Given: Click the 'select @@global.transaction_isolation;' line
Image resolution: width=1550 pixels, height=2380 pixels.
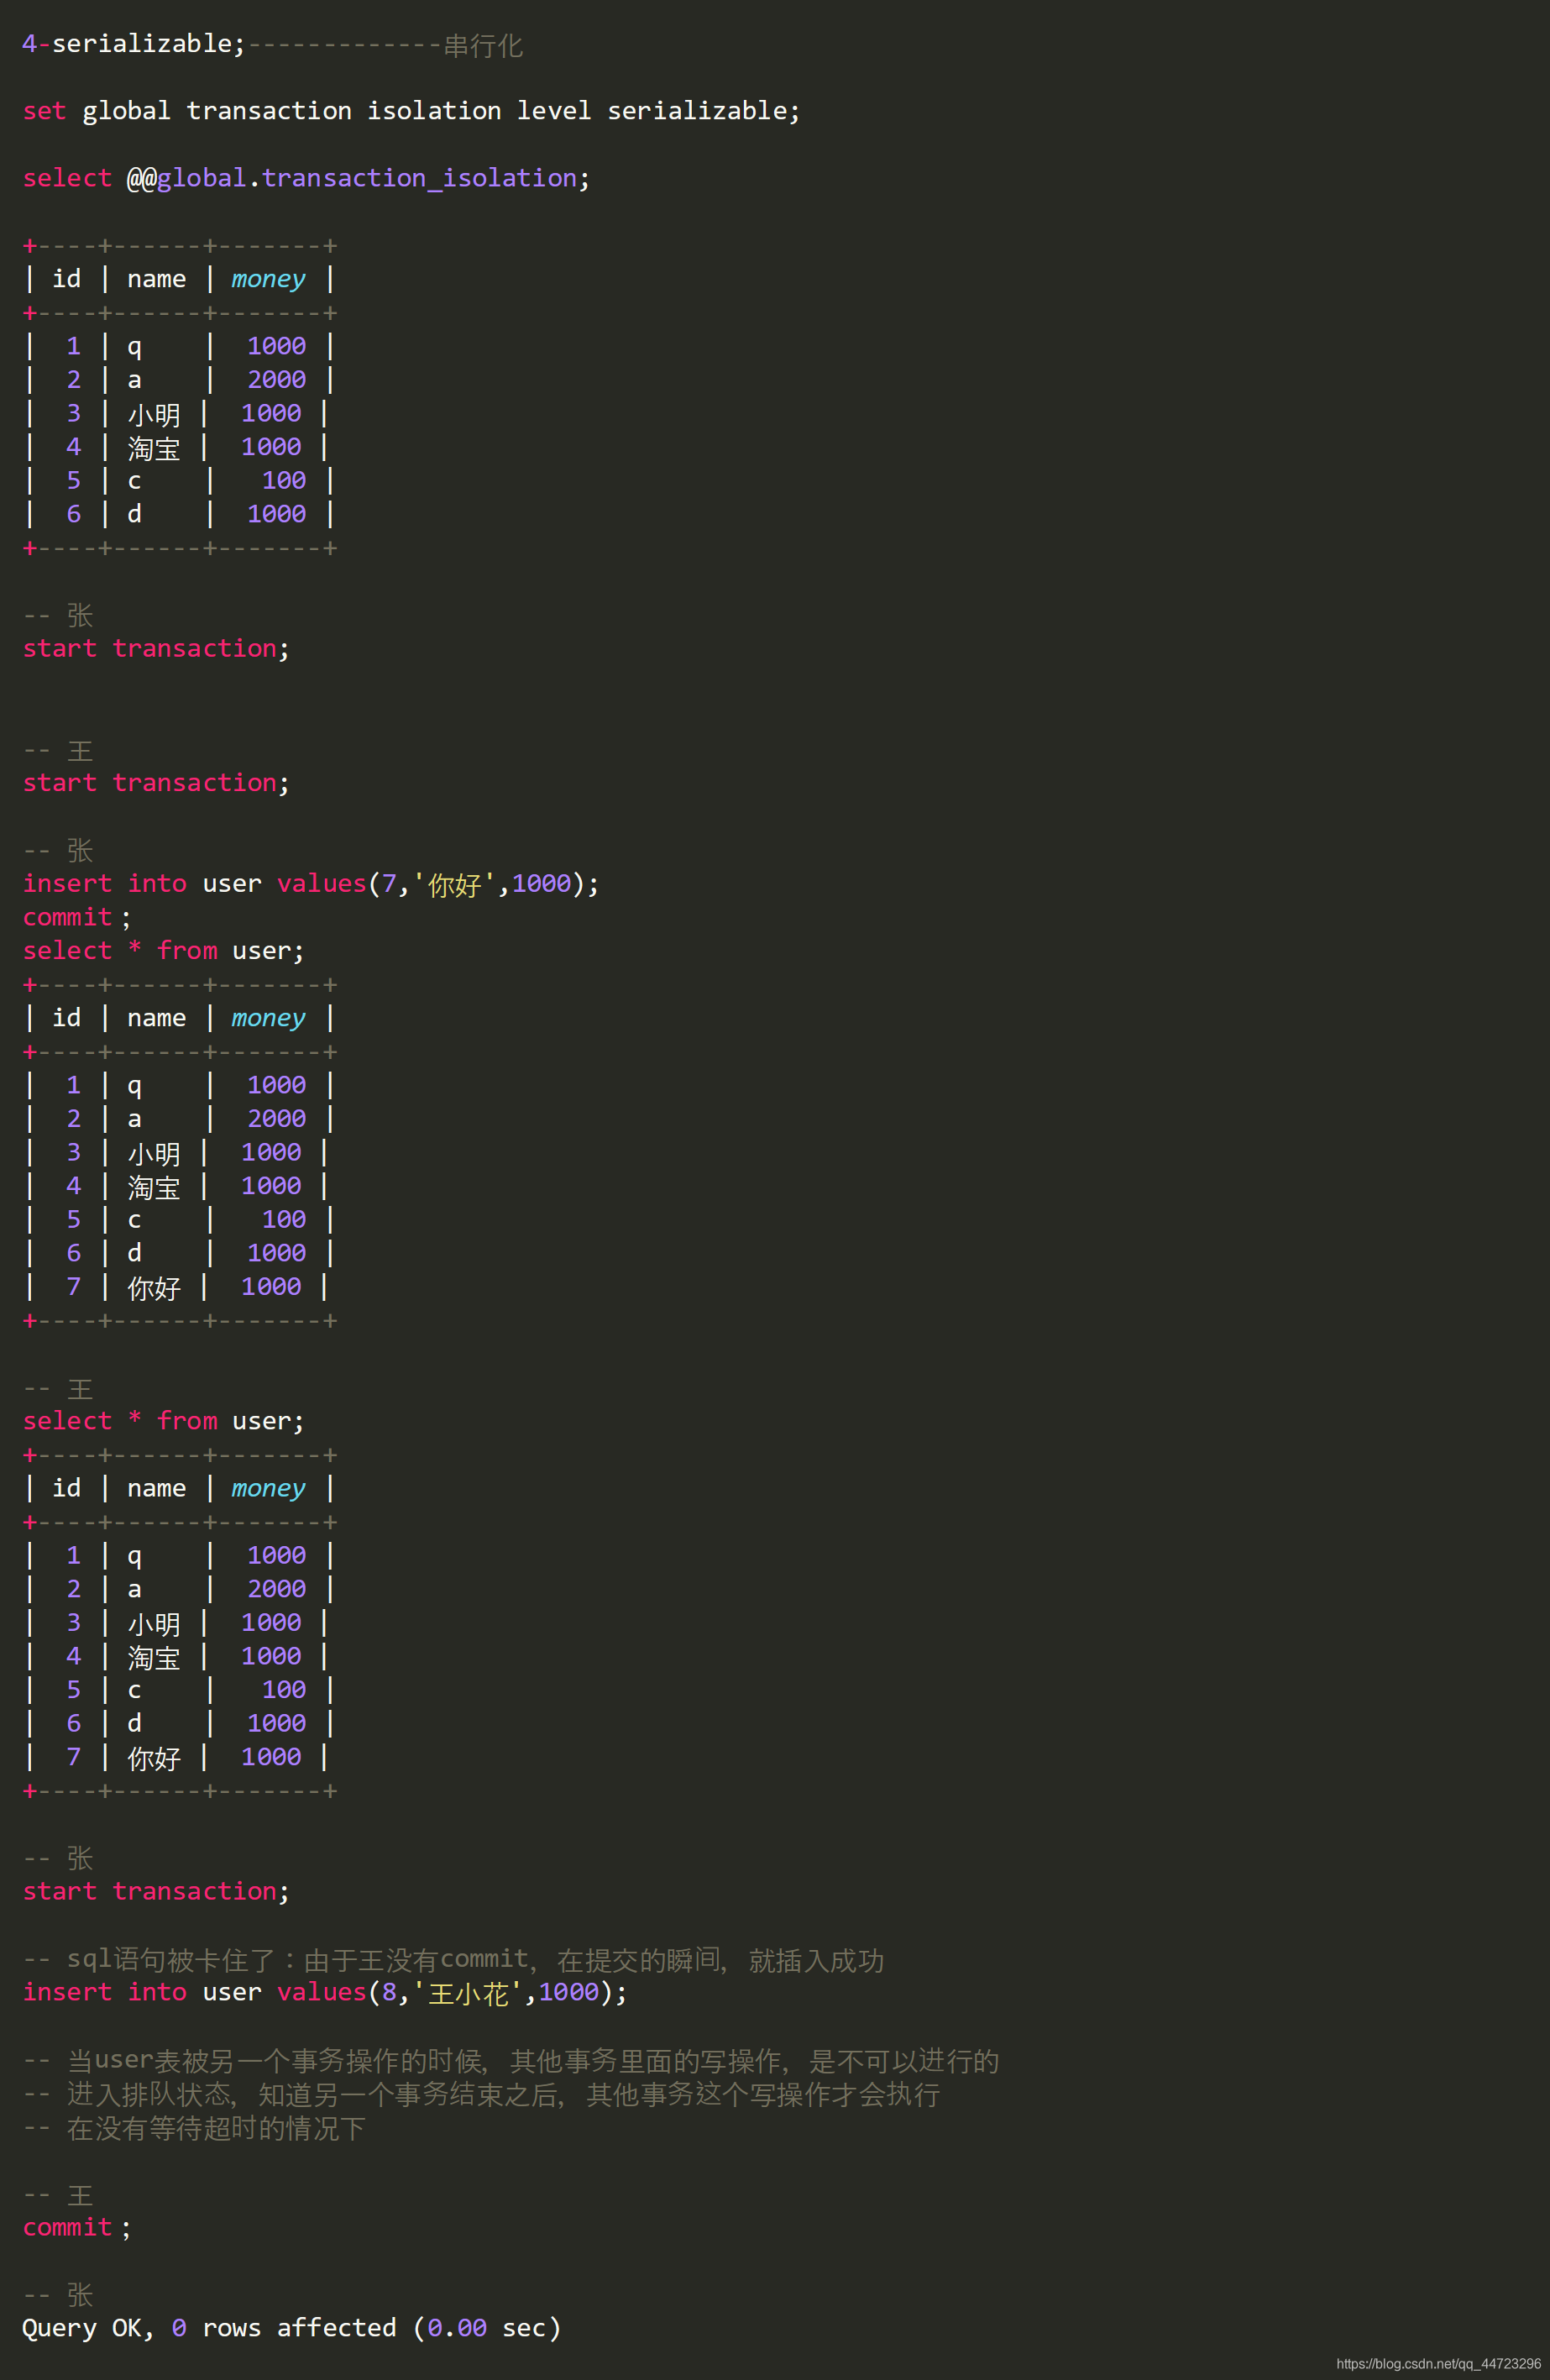Looking at the screenshot, I should 306,178.
